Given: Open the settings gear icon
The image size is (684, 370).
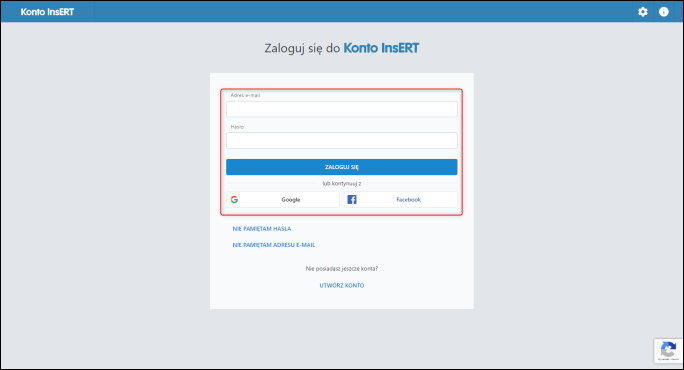Looking at the screenshot, I should pos(643,12).
